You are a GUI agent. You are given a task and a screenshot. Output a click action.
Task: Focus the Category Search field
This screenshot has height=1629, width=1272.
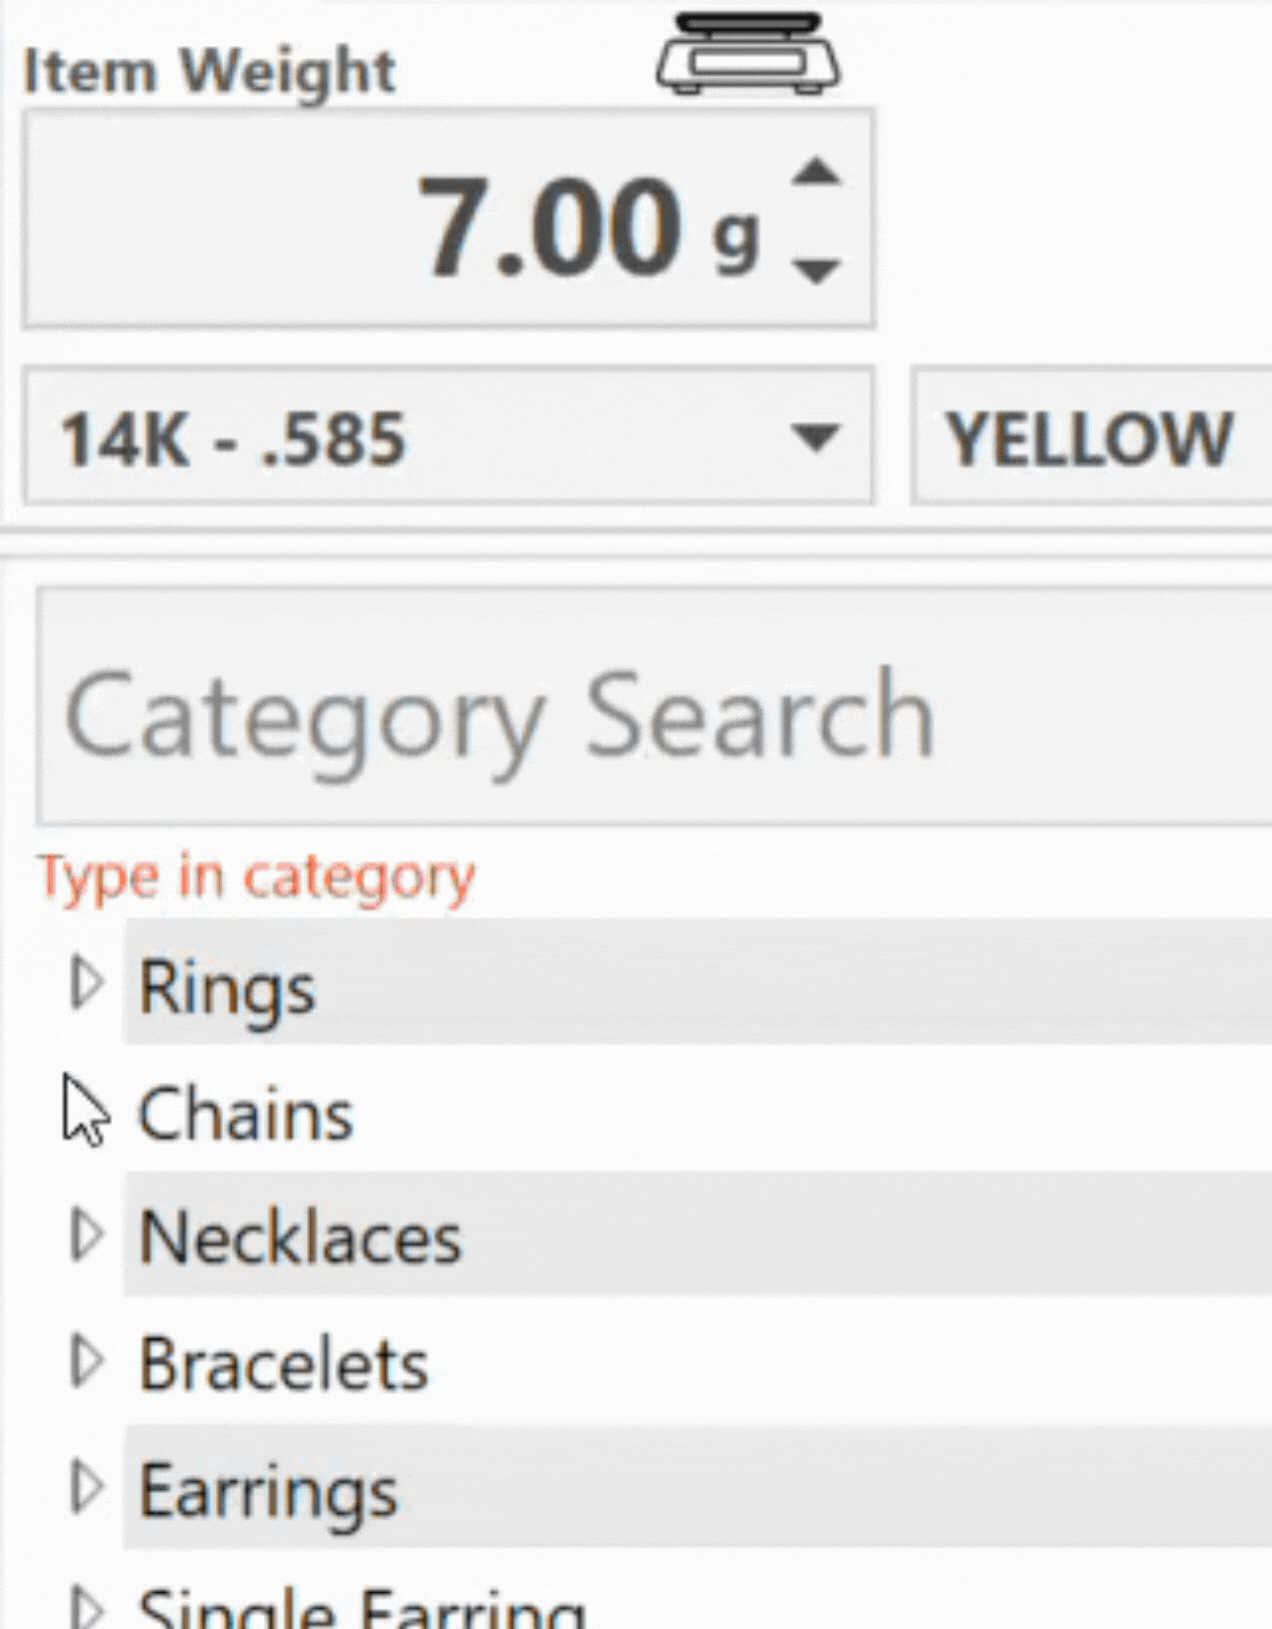coord(654,707)
